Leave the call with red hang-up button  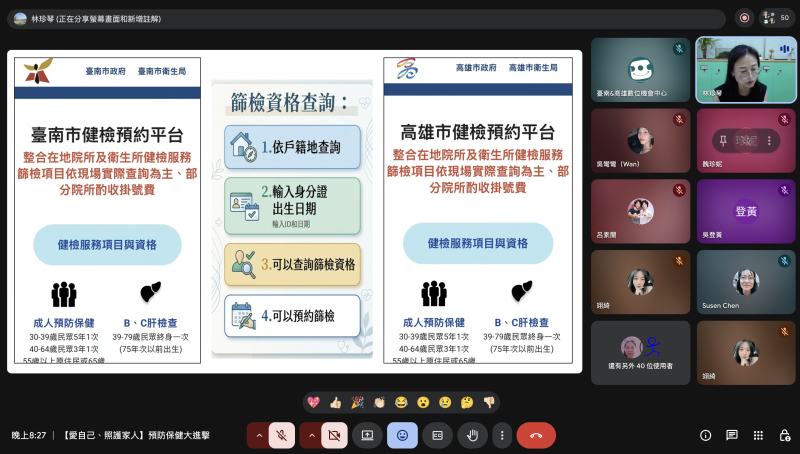coord(536,435)
